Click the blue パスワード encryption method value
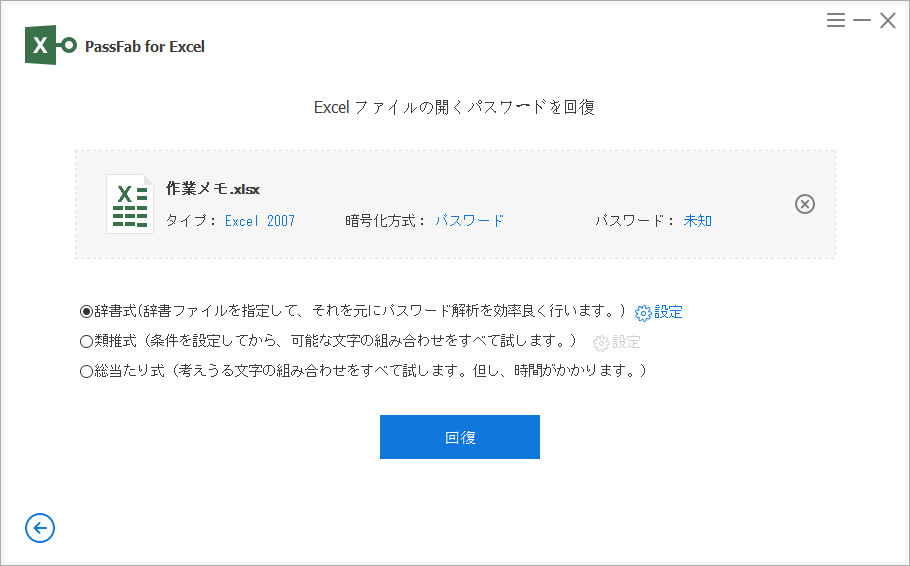The height and width of the screenshot is (566, 910). click(x=469, y=221)
